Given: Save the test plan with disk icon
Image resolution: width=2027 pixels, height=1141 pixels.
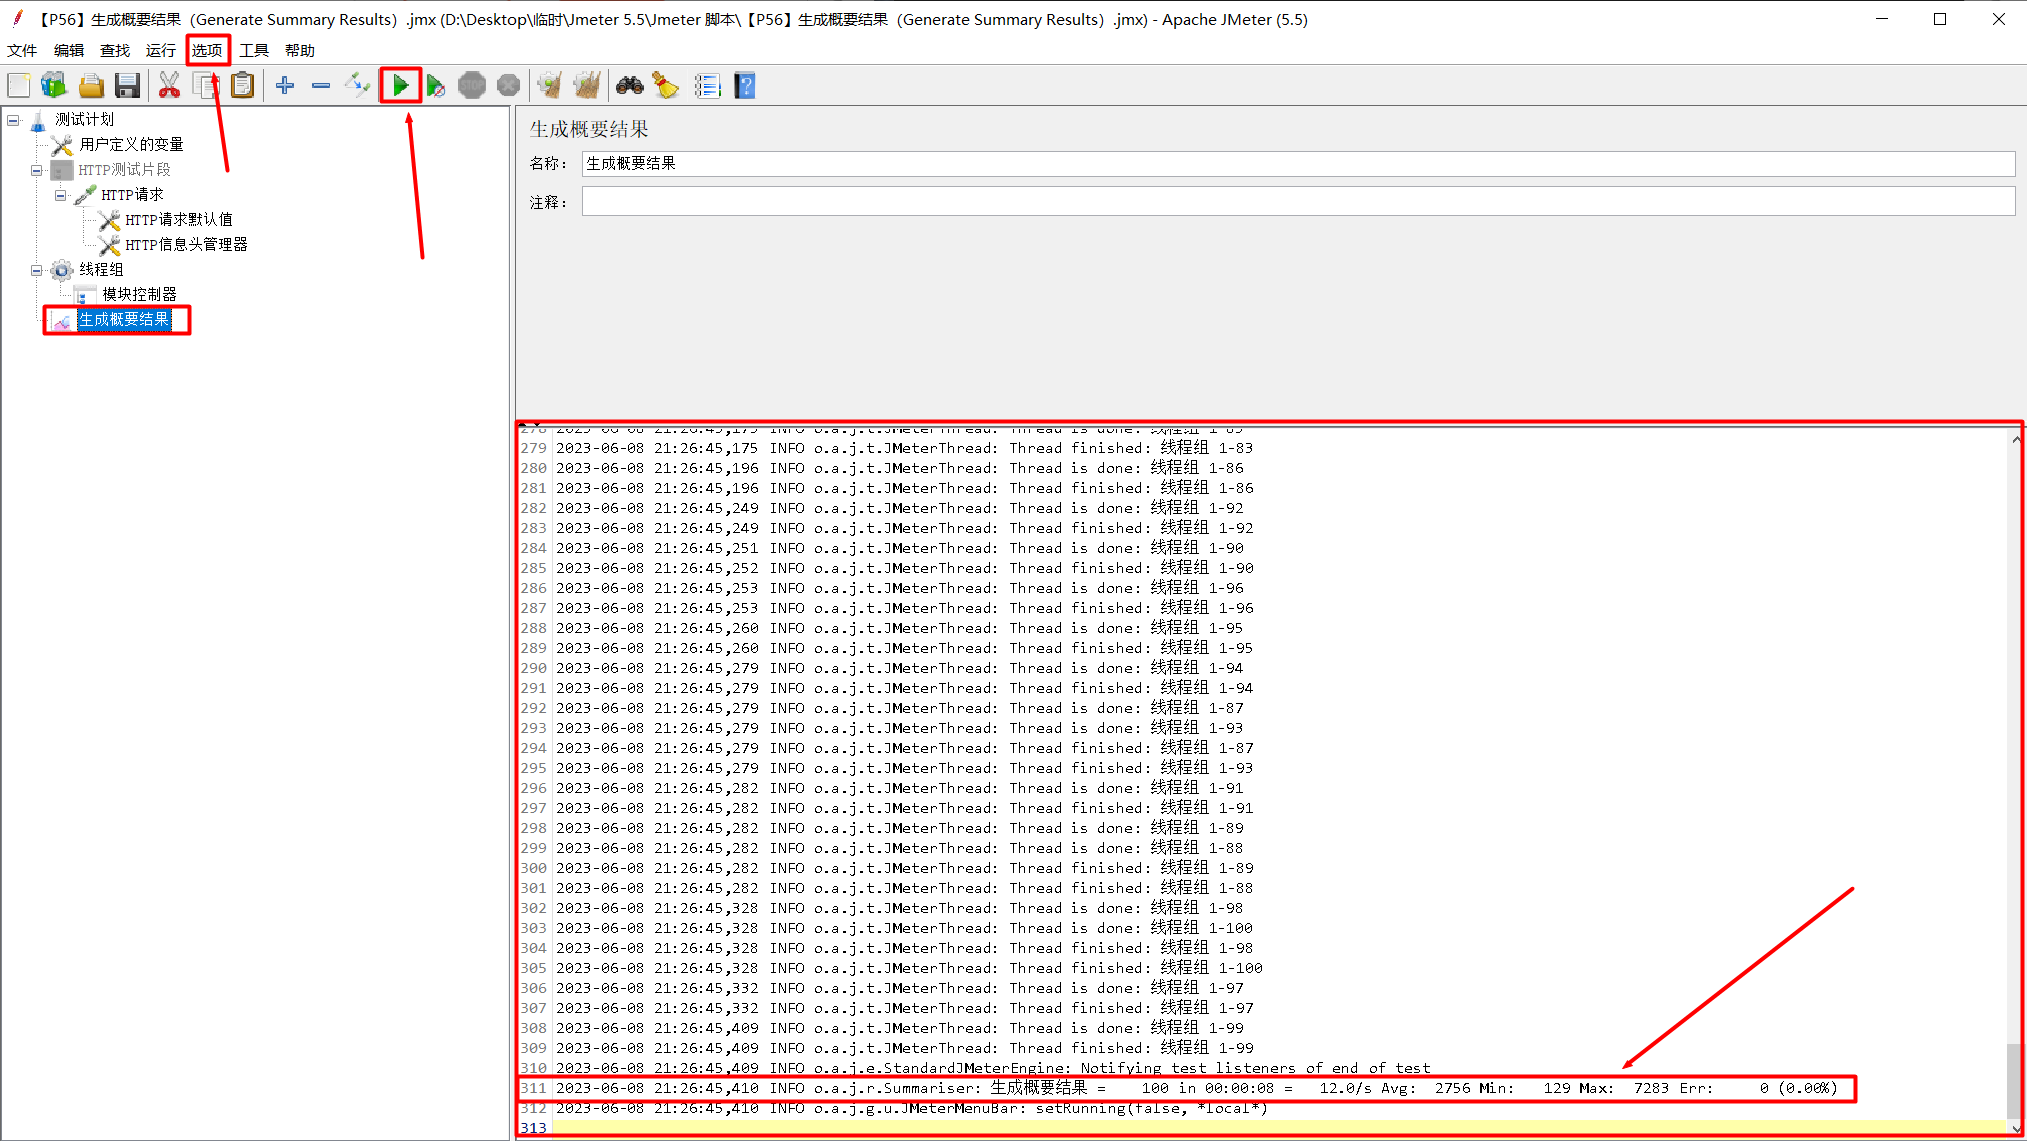Looking at the screenshot, I should pos(127,86).
